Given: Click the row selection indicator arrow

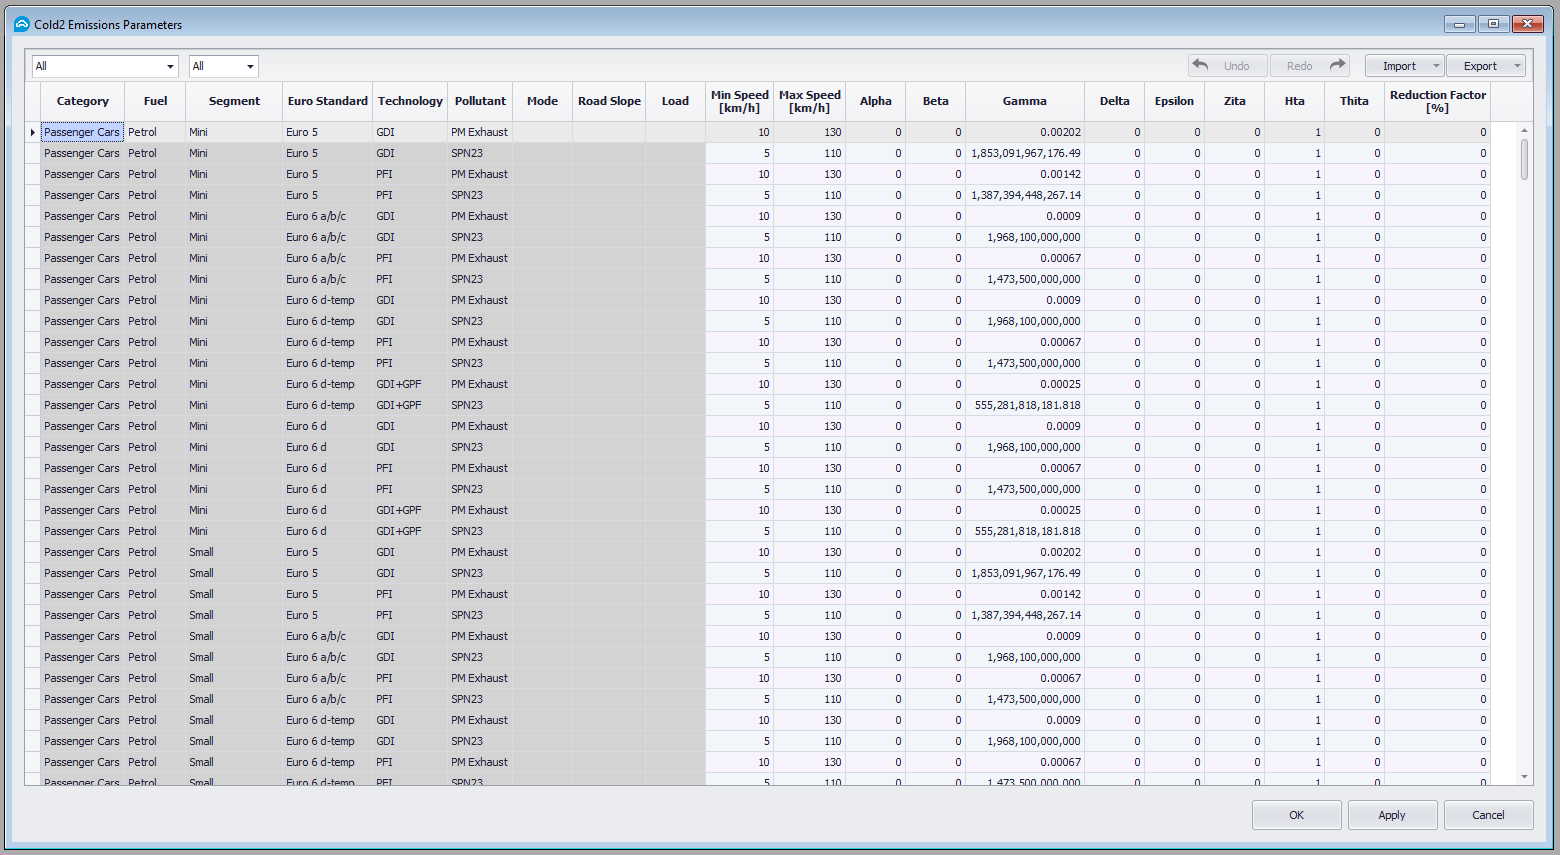Looking at the screenshot, I should pyautogui.click(x=31, y=131).
